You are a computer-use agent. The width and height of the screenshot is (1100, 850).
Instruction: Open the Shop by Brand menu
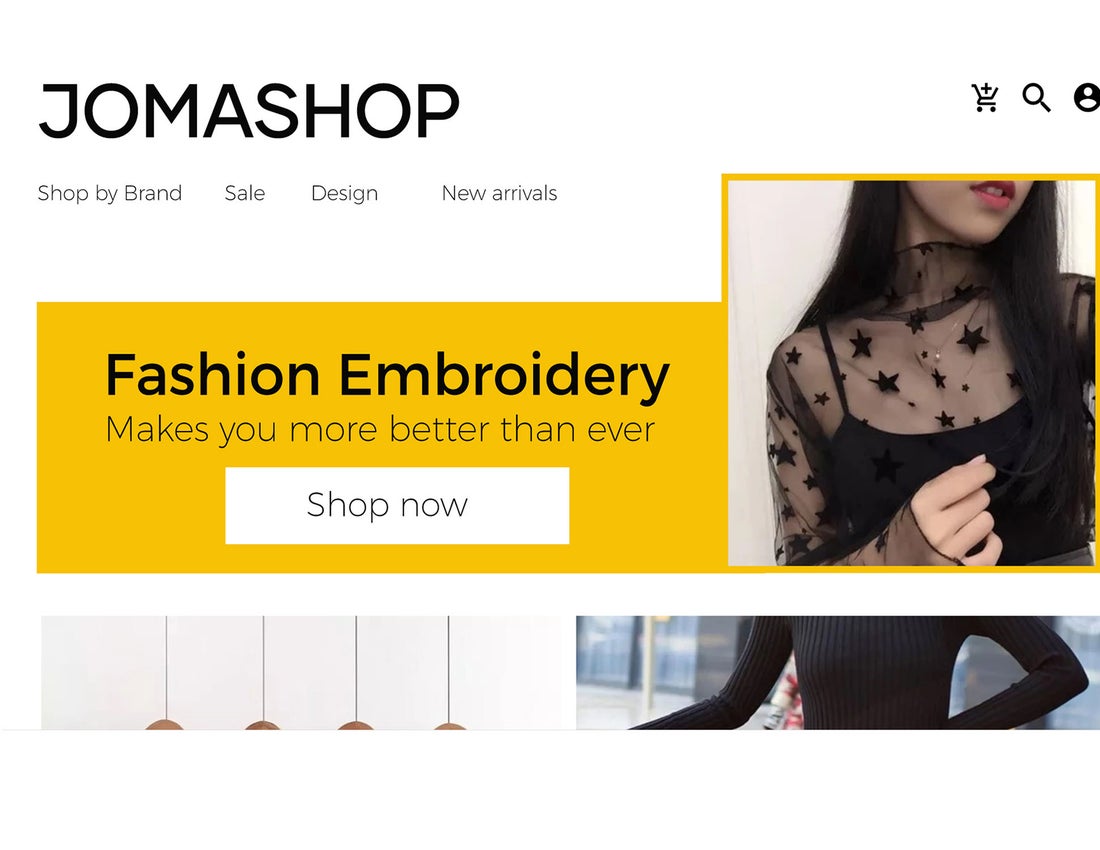[x=109, y=193]
